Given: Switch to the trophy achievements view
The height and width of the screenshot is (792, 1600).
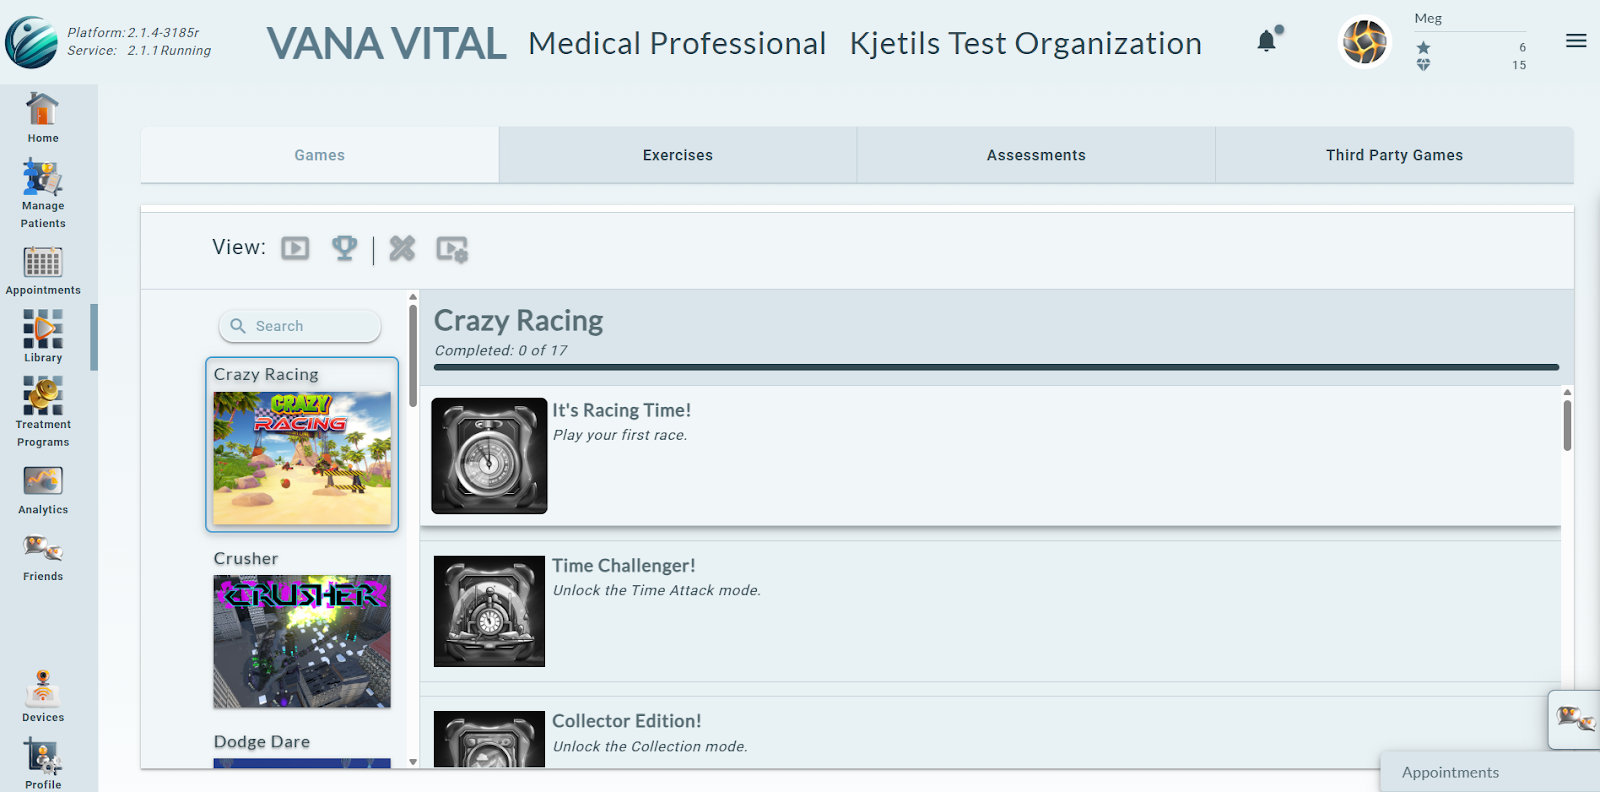Looking at the screenshot, I should click(x=344, y=248).
